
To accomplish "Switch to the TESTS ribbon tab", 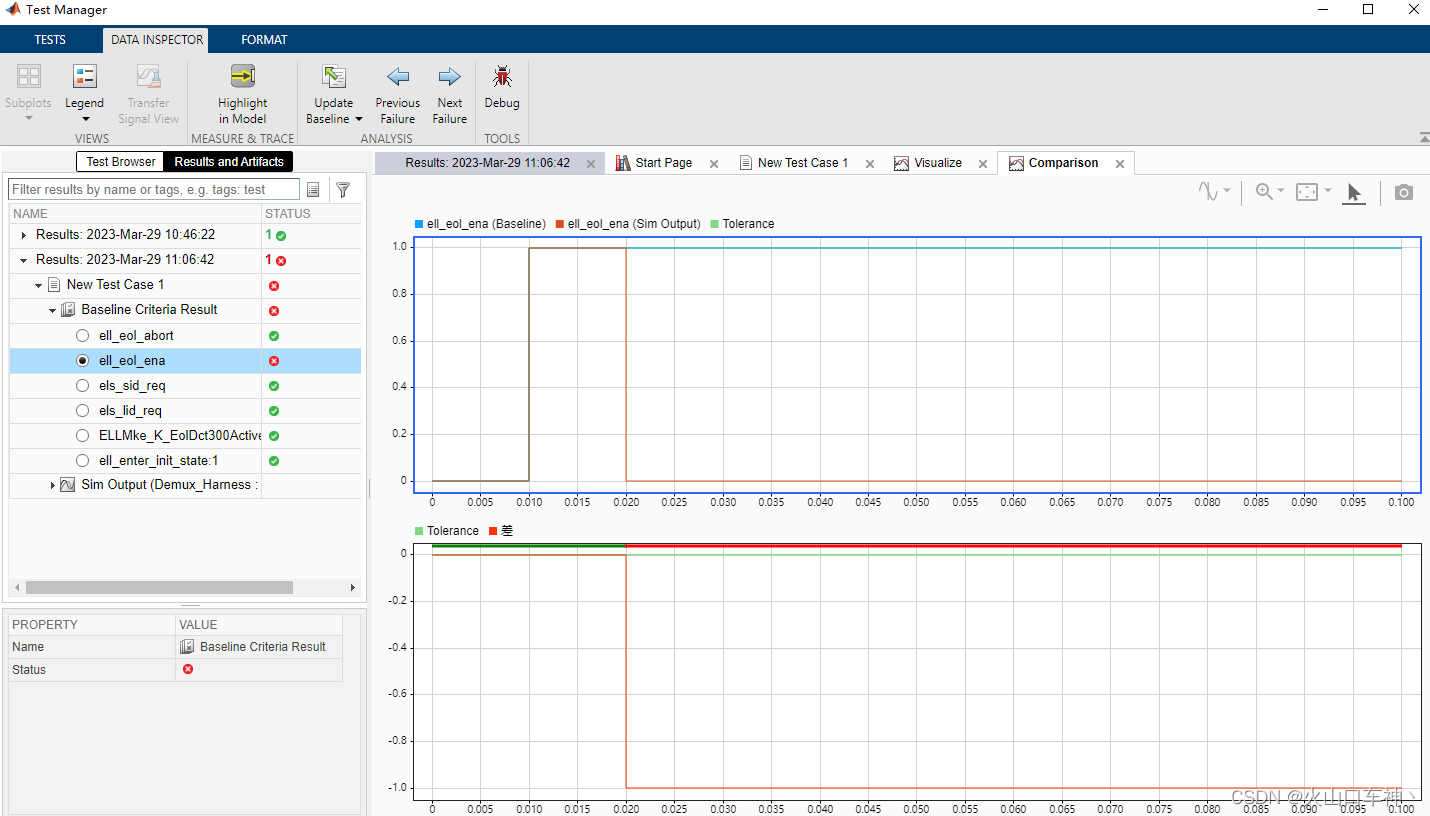I will [x=50, y=40].
